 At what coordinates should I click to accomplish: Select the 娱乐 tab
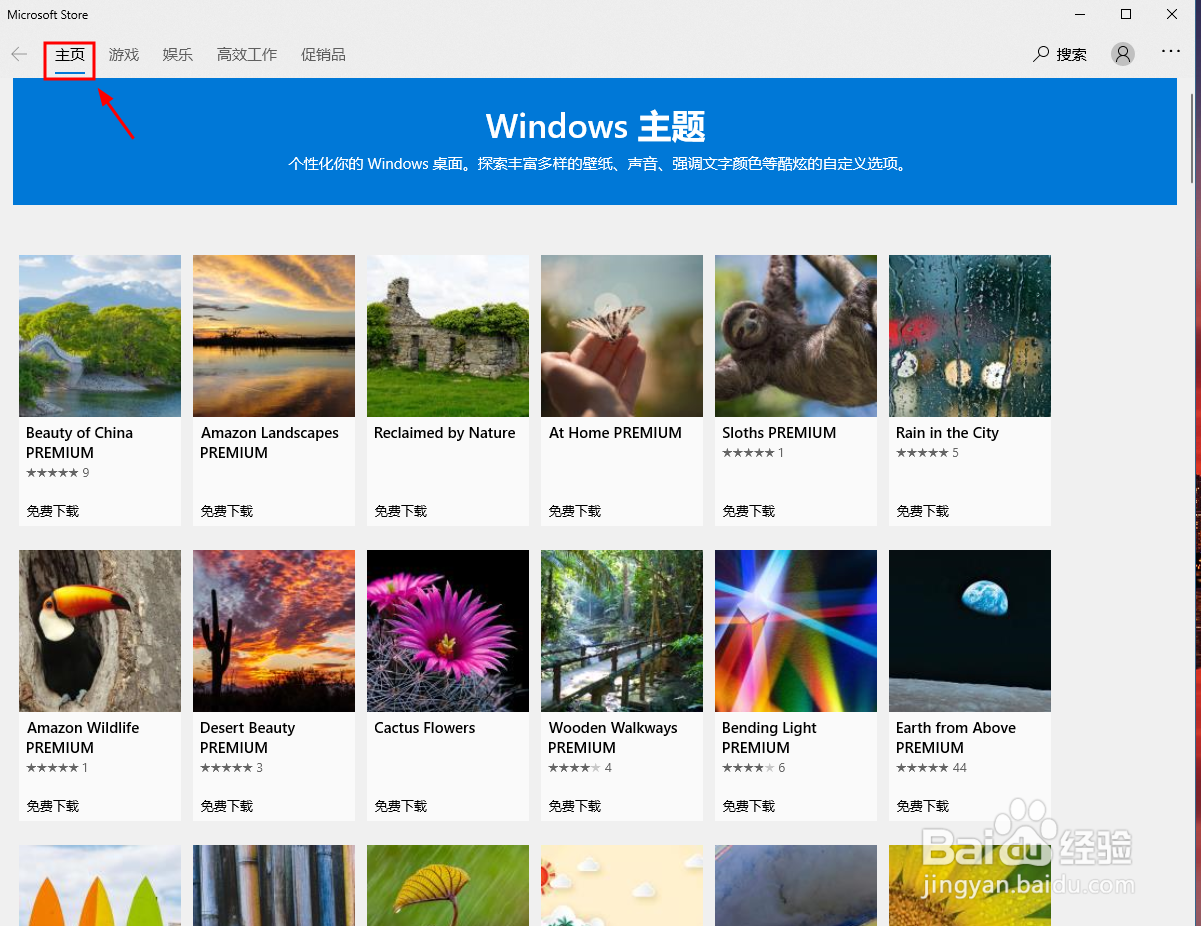[x=177, y=54]
